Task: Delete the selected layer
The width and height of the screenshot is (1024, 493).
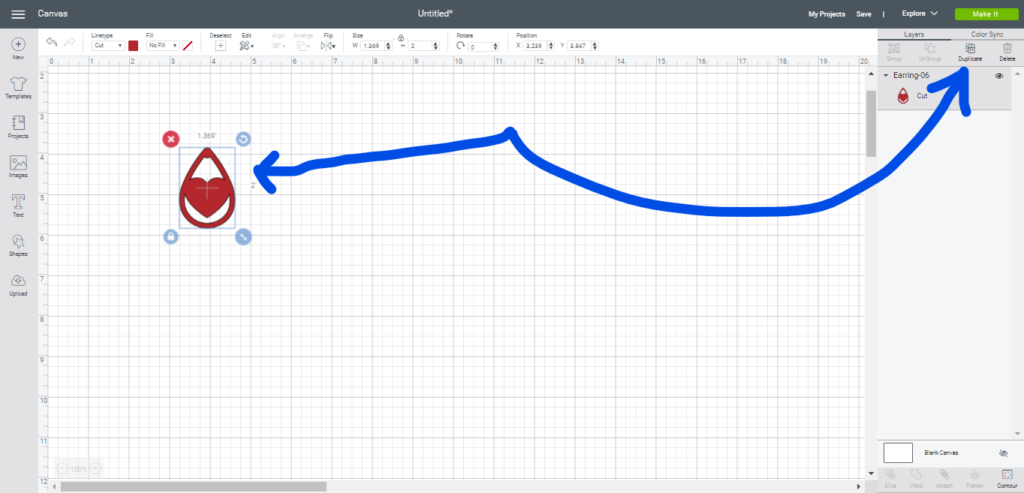Action: click(1006, 49)
